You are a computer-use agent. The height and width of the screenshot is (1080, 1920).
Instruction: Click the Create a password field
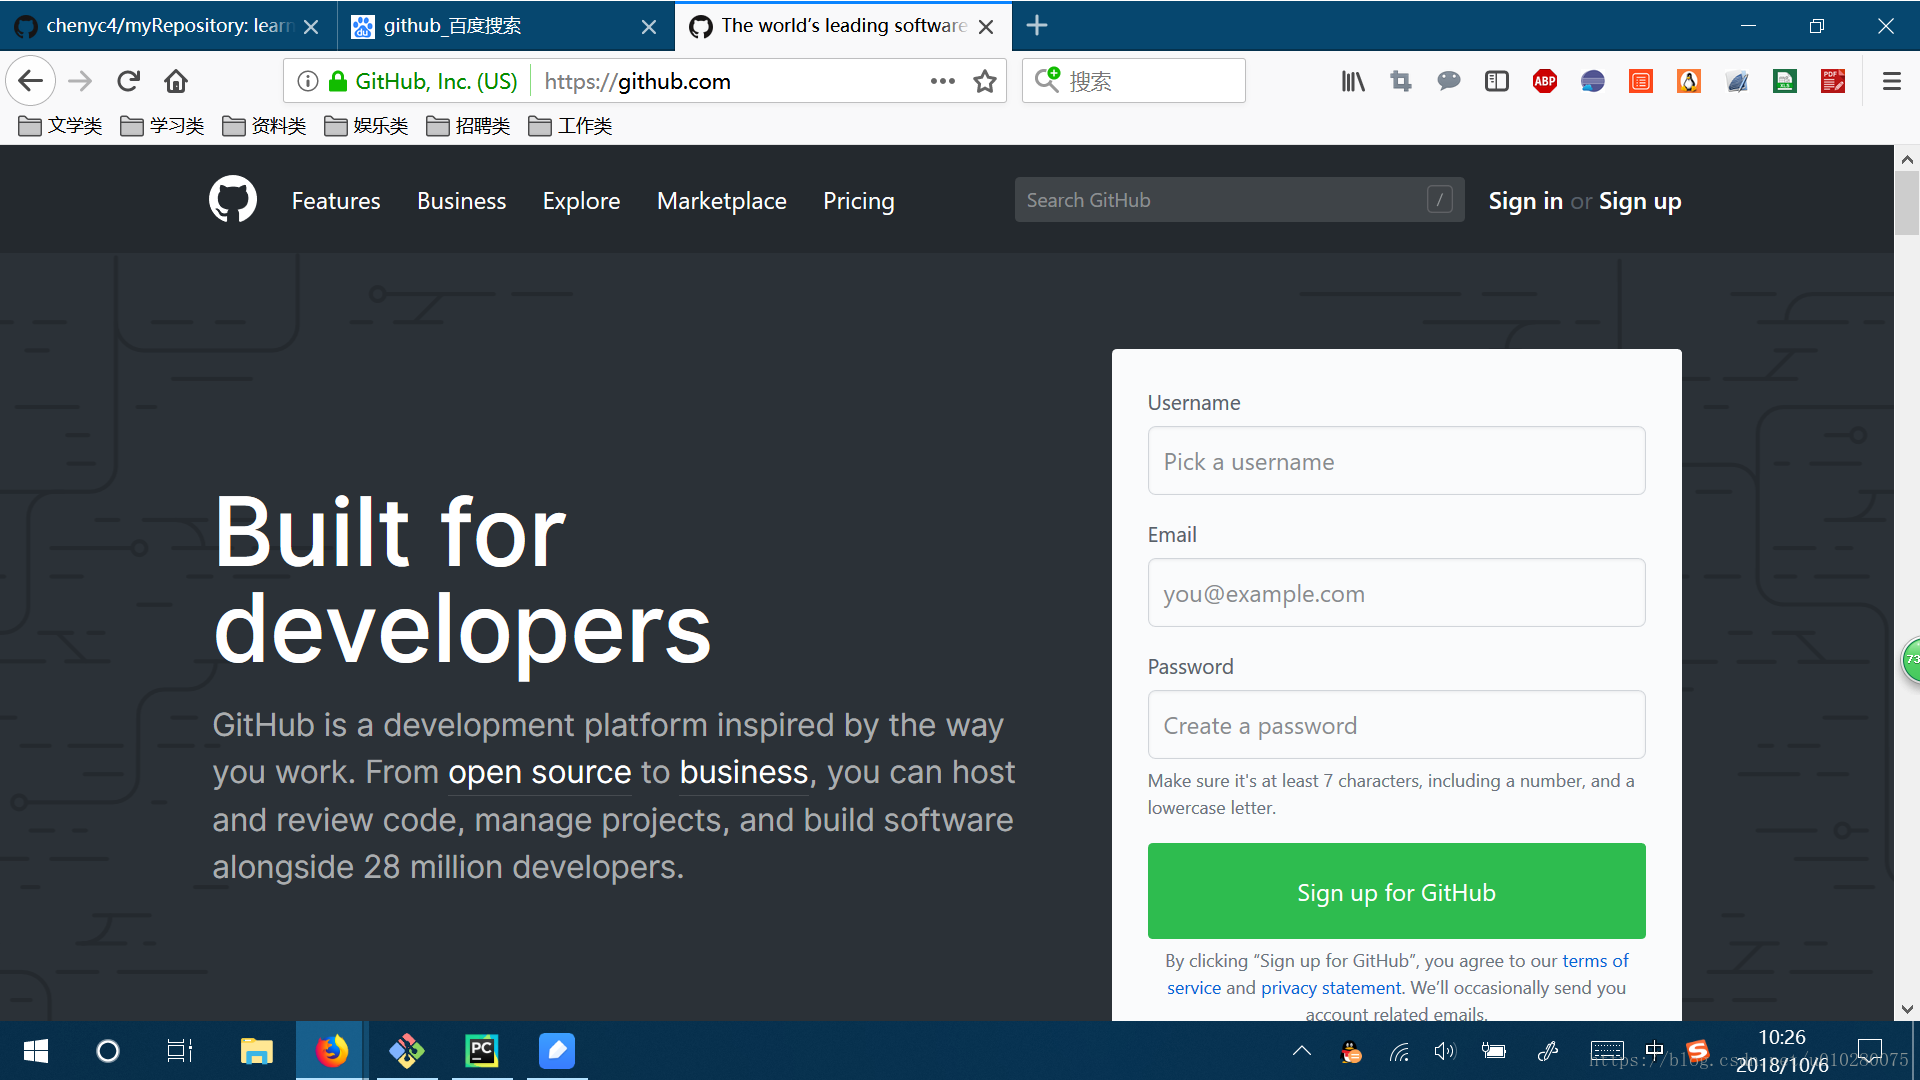tap(1396, 725)
